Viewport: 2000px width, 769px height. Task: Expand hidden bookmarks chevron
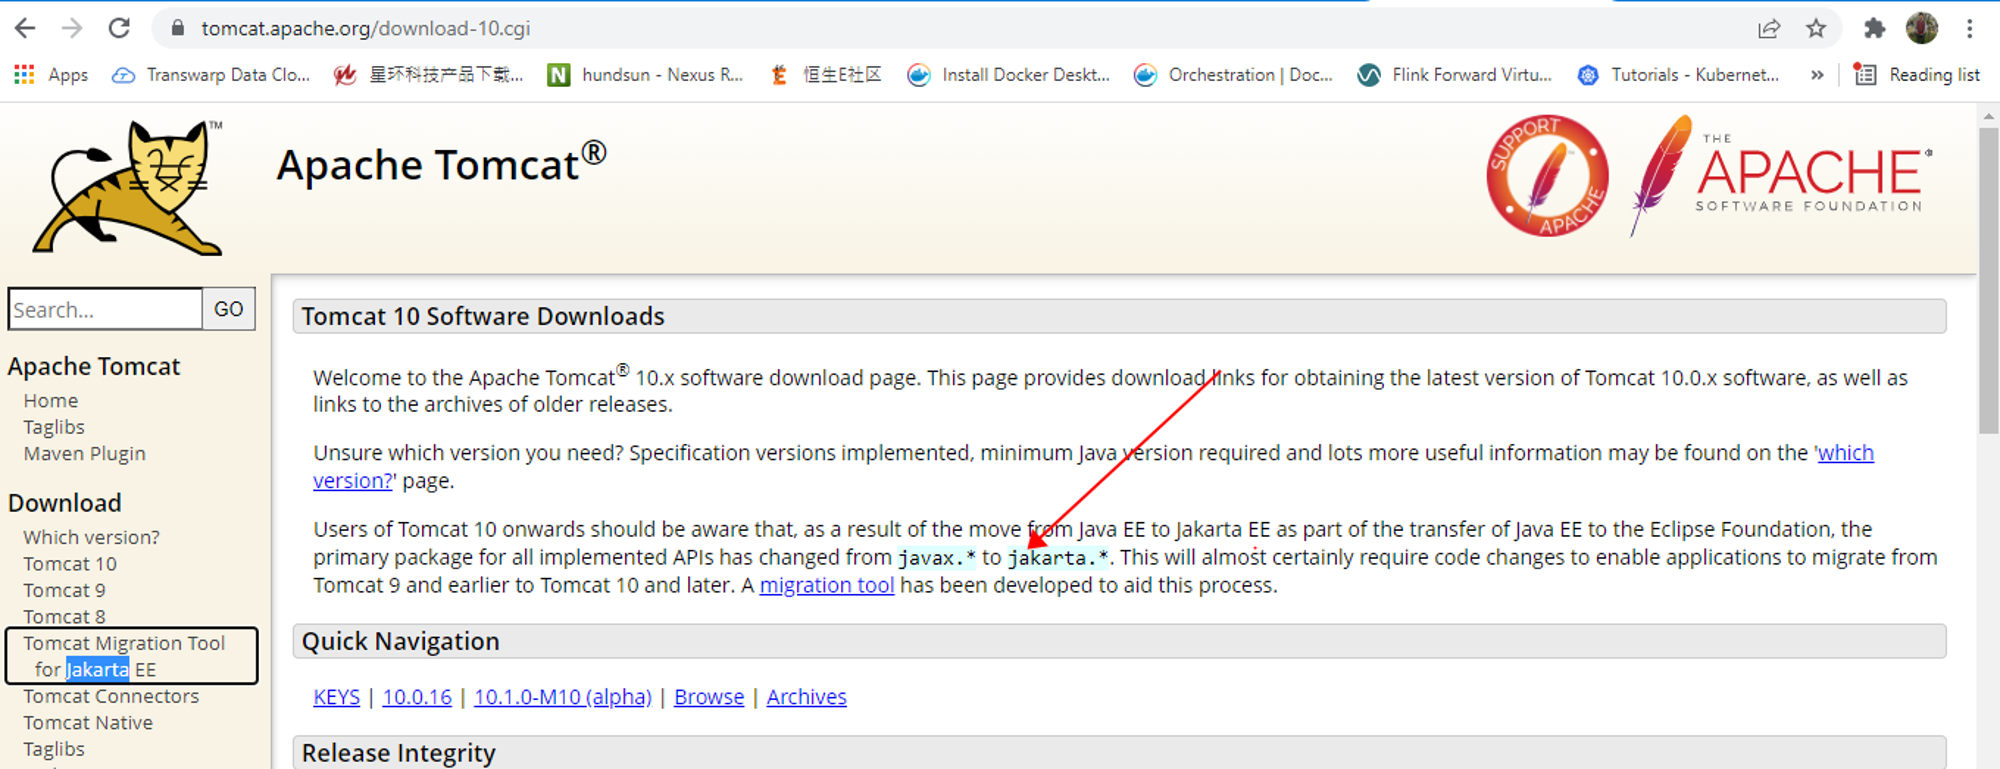(1817, 75)
